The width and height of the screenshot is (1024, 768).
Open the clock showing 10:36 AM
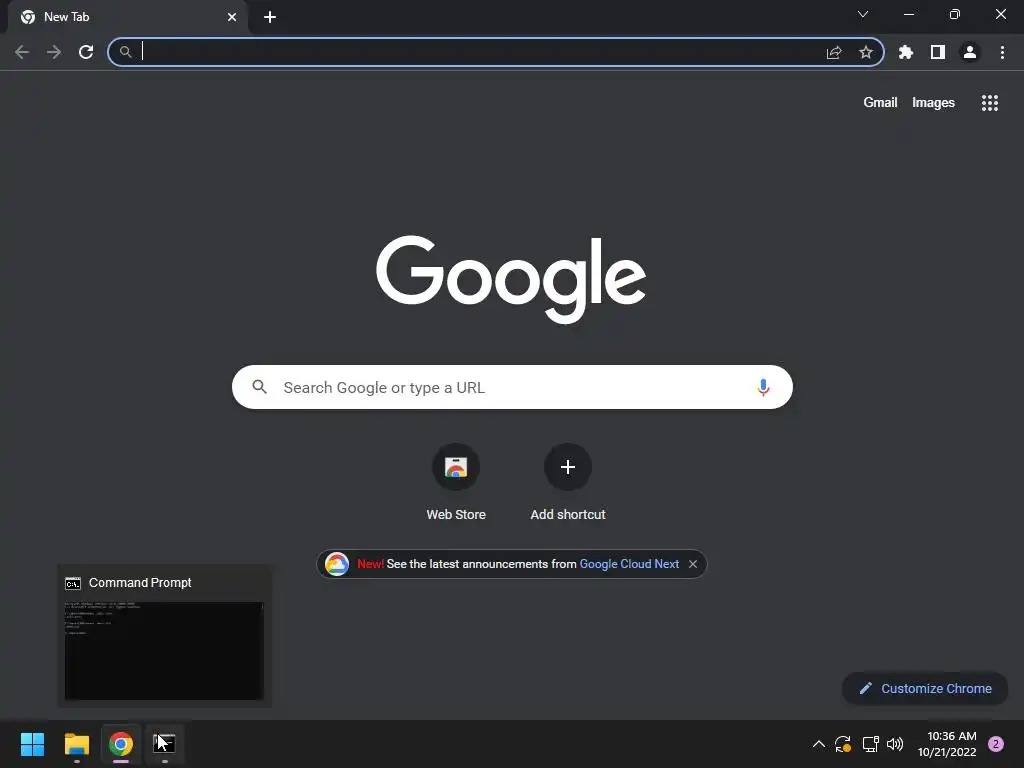(946, 744)
